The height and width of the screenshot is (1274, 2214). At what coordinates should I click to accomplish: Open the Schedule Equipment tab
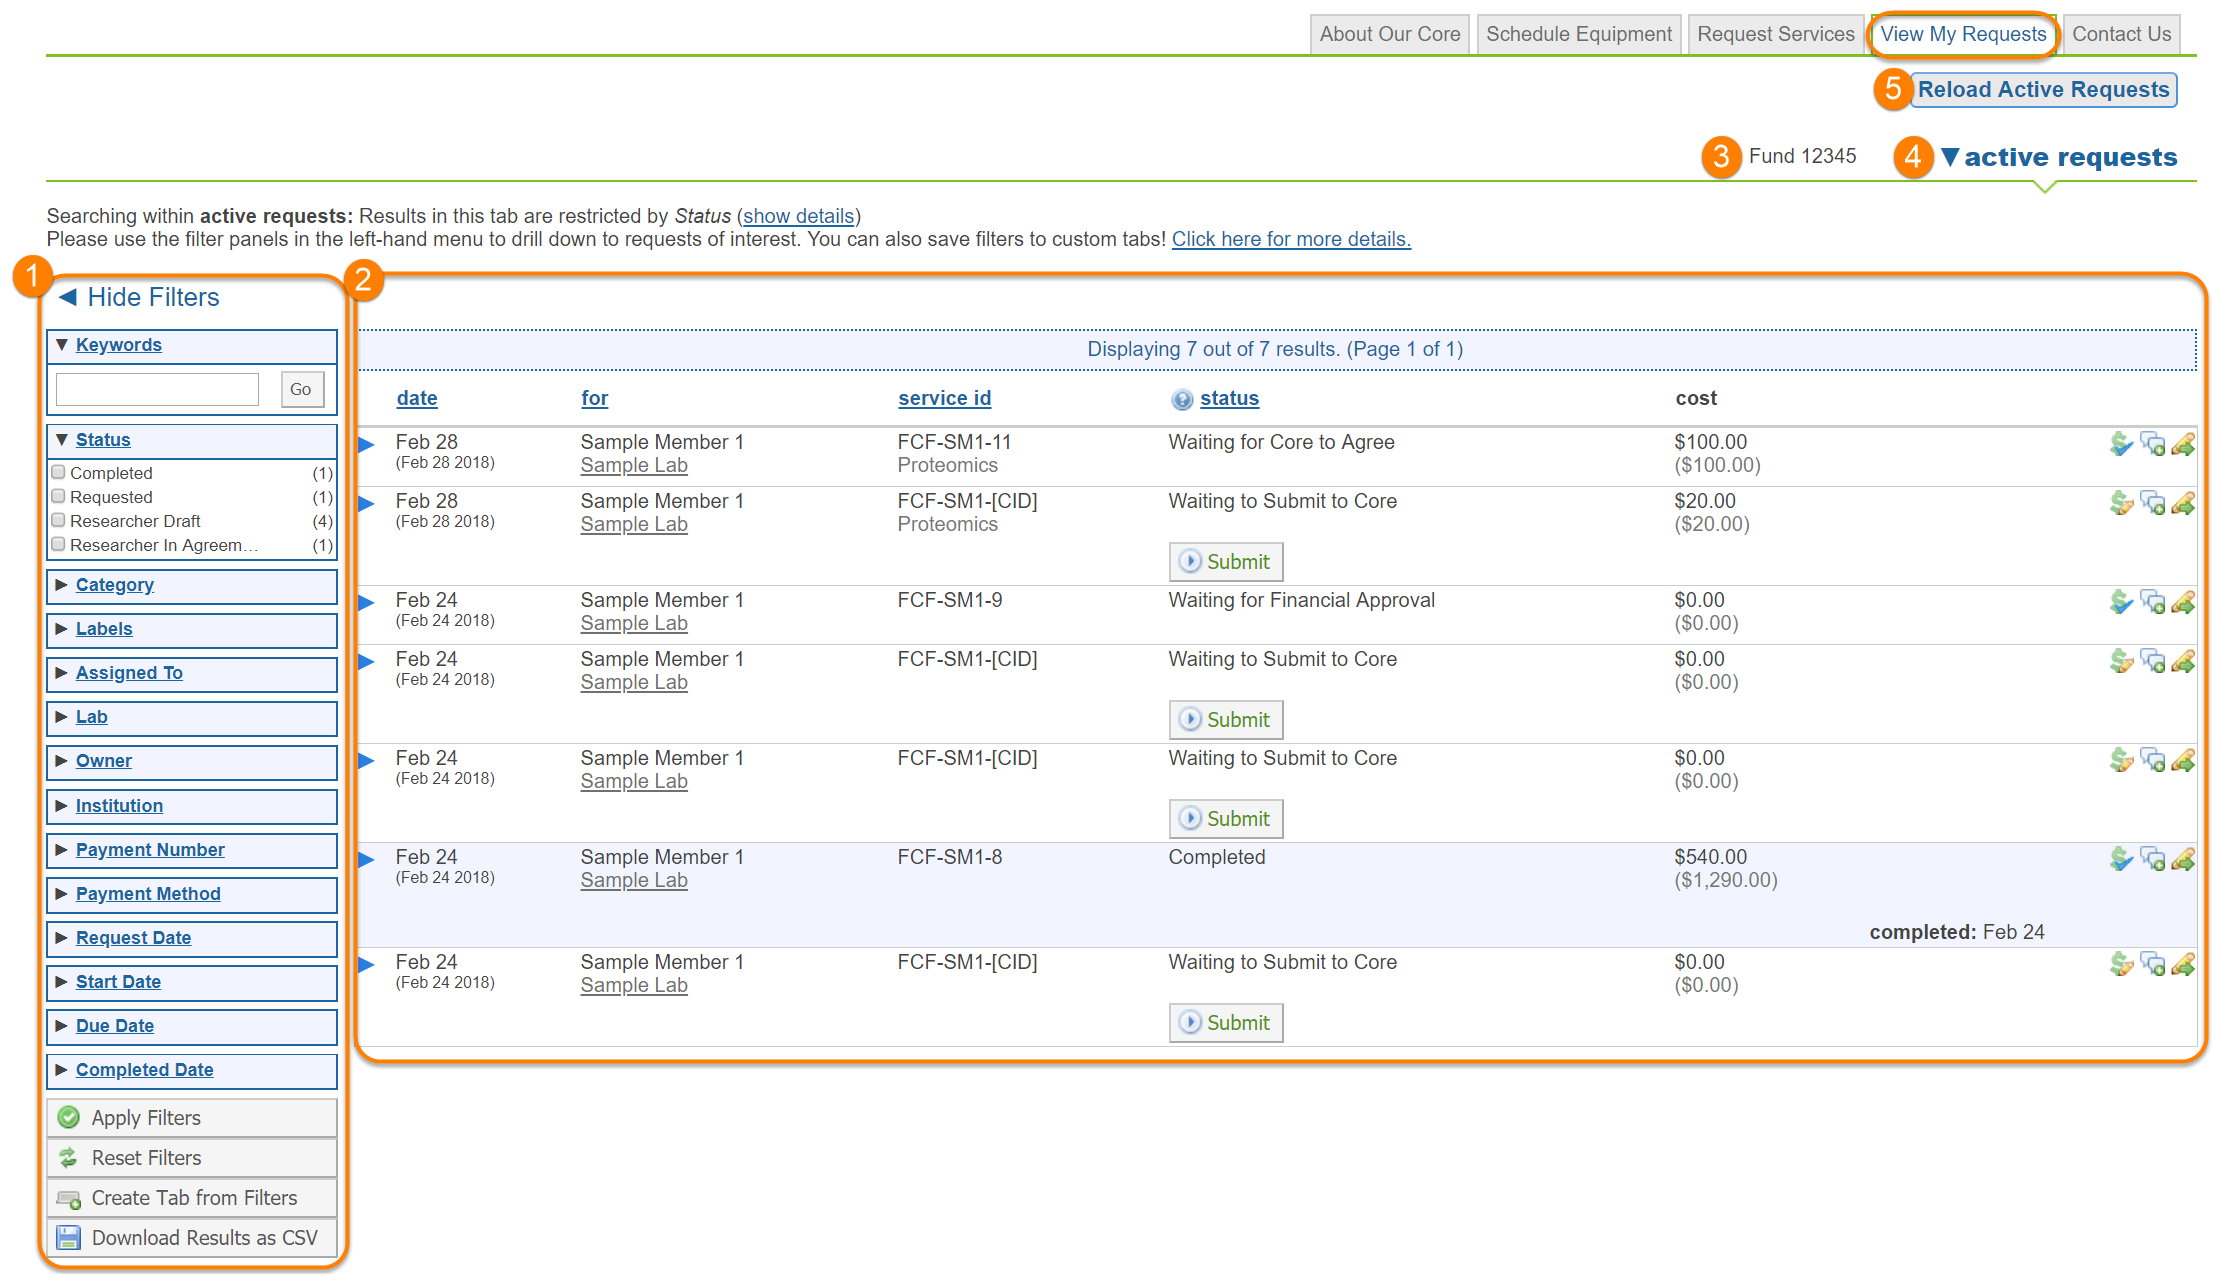click(x=1578, y=34)
